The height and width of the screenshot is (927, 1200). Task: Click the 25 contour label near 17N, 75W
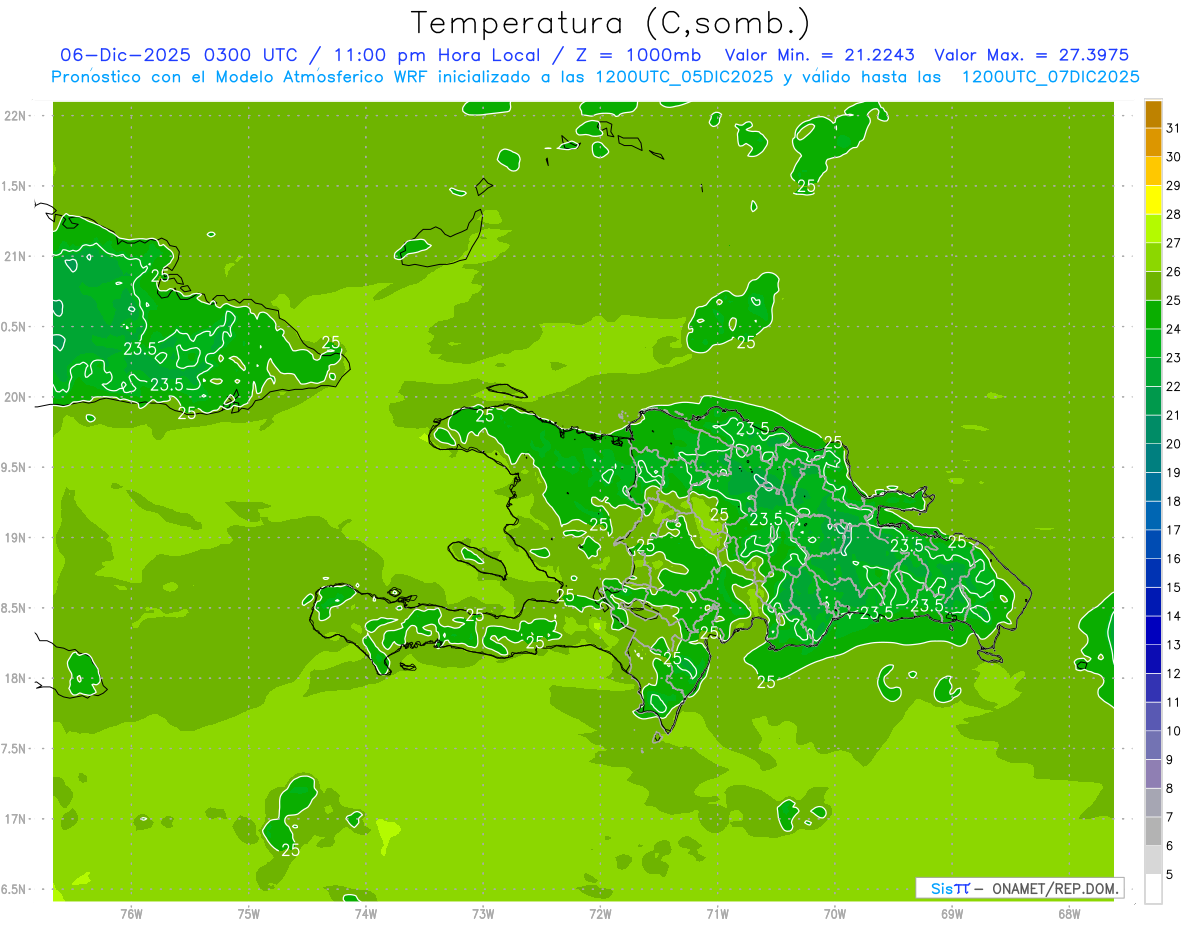click(291, 850)
